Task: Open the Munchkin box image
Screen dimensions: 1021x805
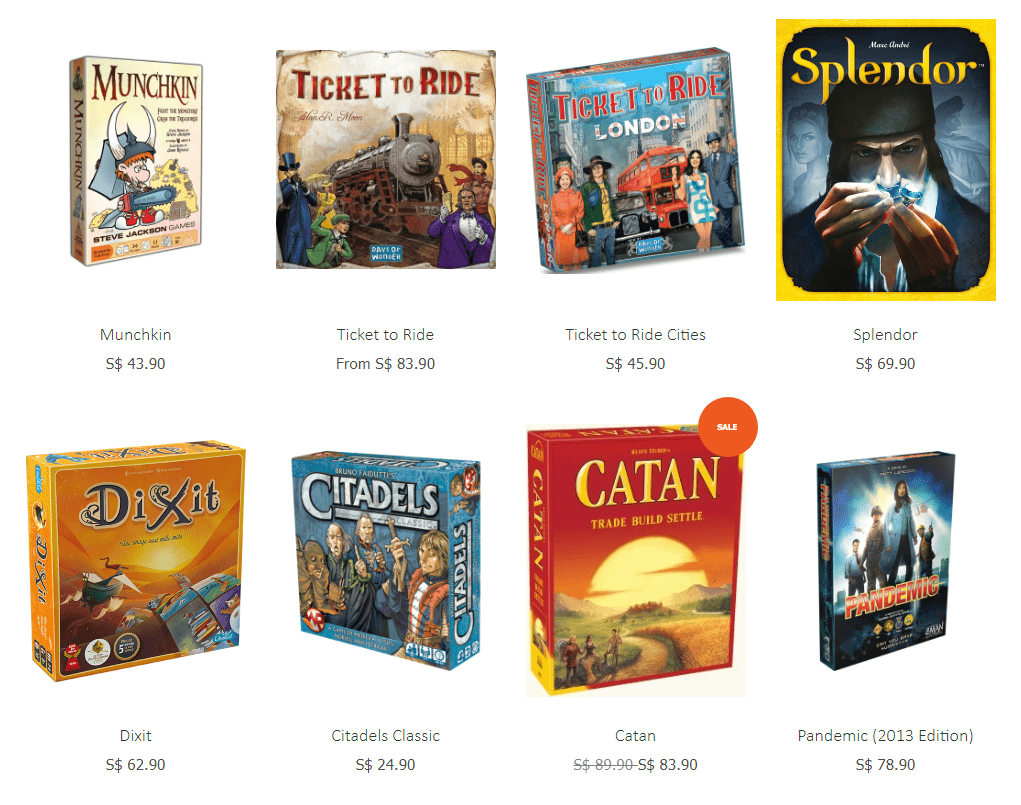Action: tap(136, 161)
